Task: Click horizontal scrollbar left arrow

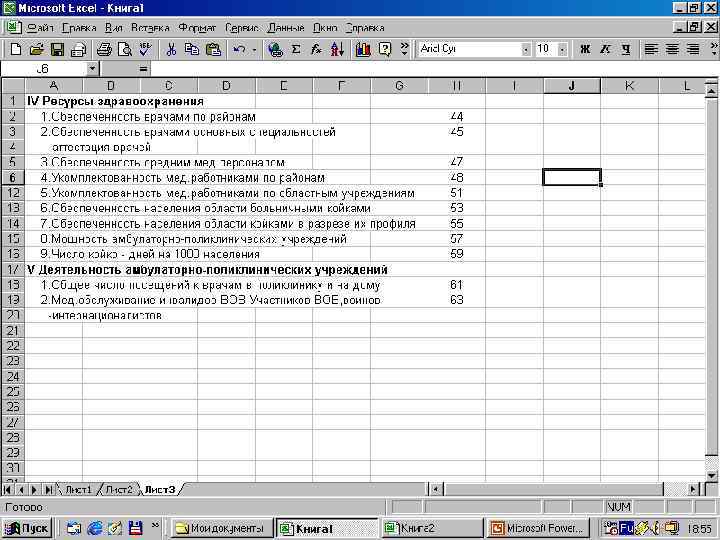Action: pos(435,489)
